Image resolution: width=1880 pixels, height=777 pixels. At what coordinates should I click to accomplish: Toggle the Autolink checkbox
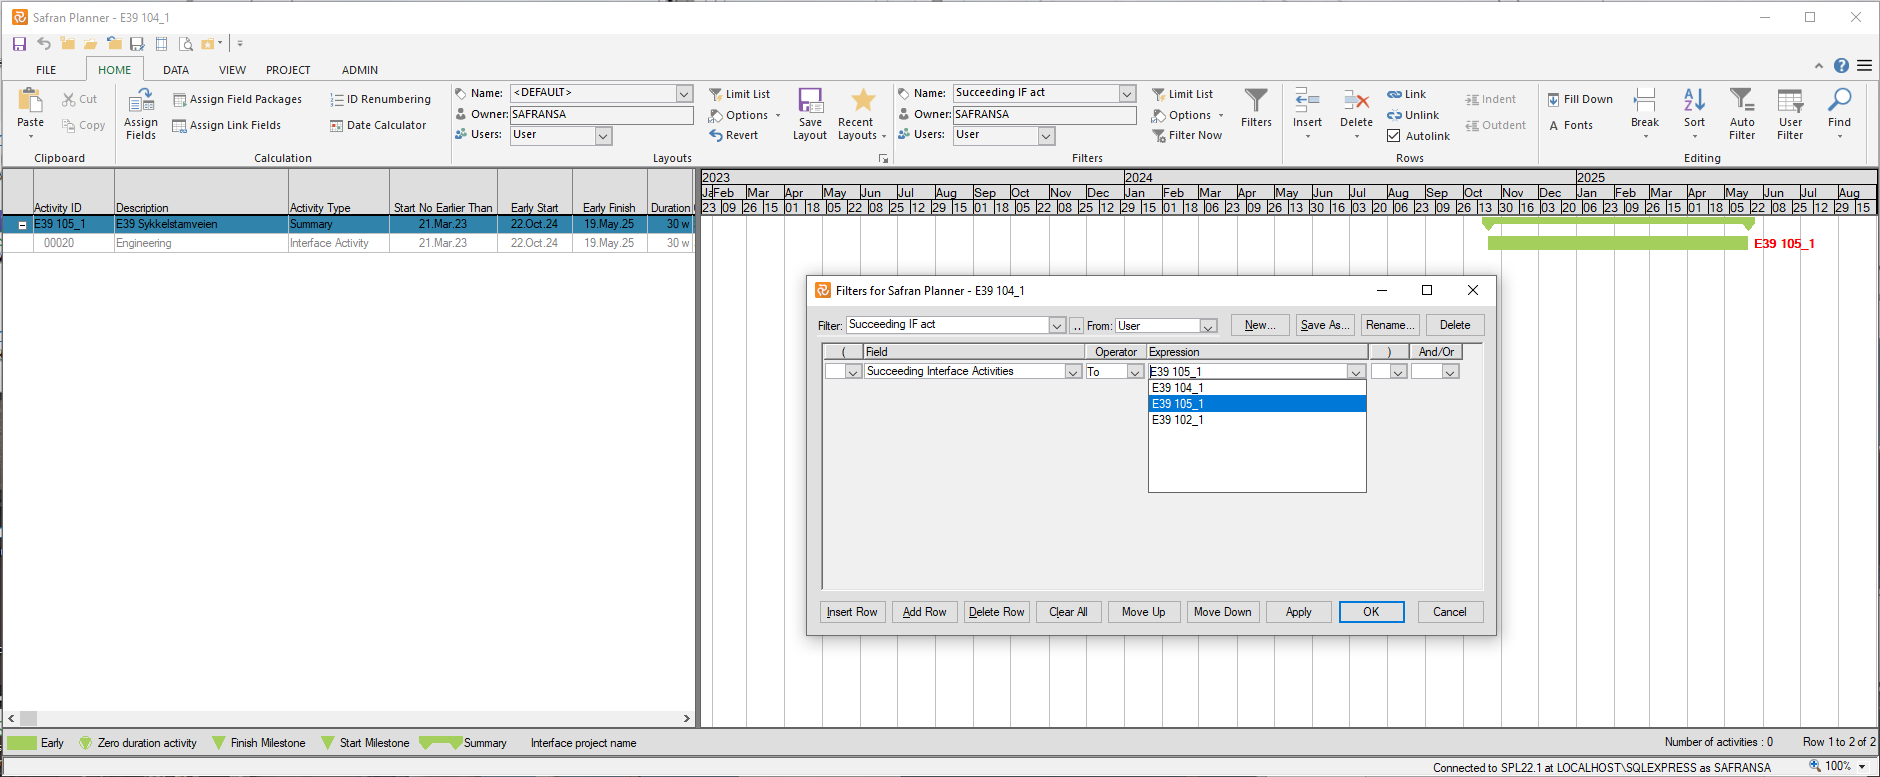click(x=1394, y=136)
